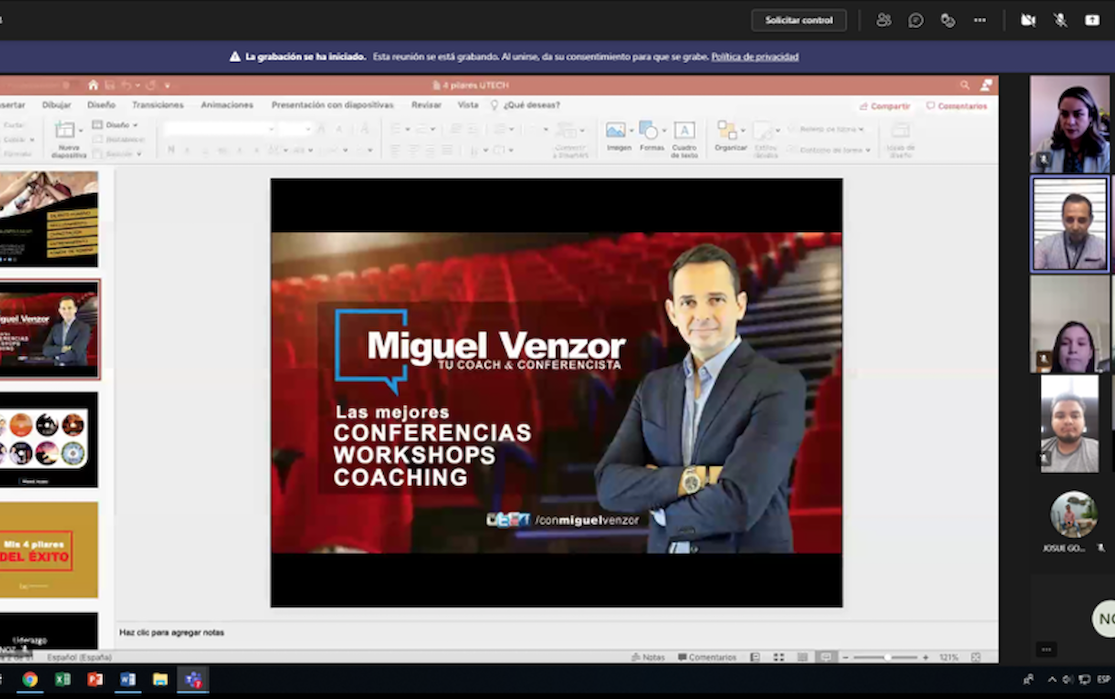Click the save icon in PowerPoint title bar

(110, 85)
